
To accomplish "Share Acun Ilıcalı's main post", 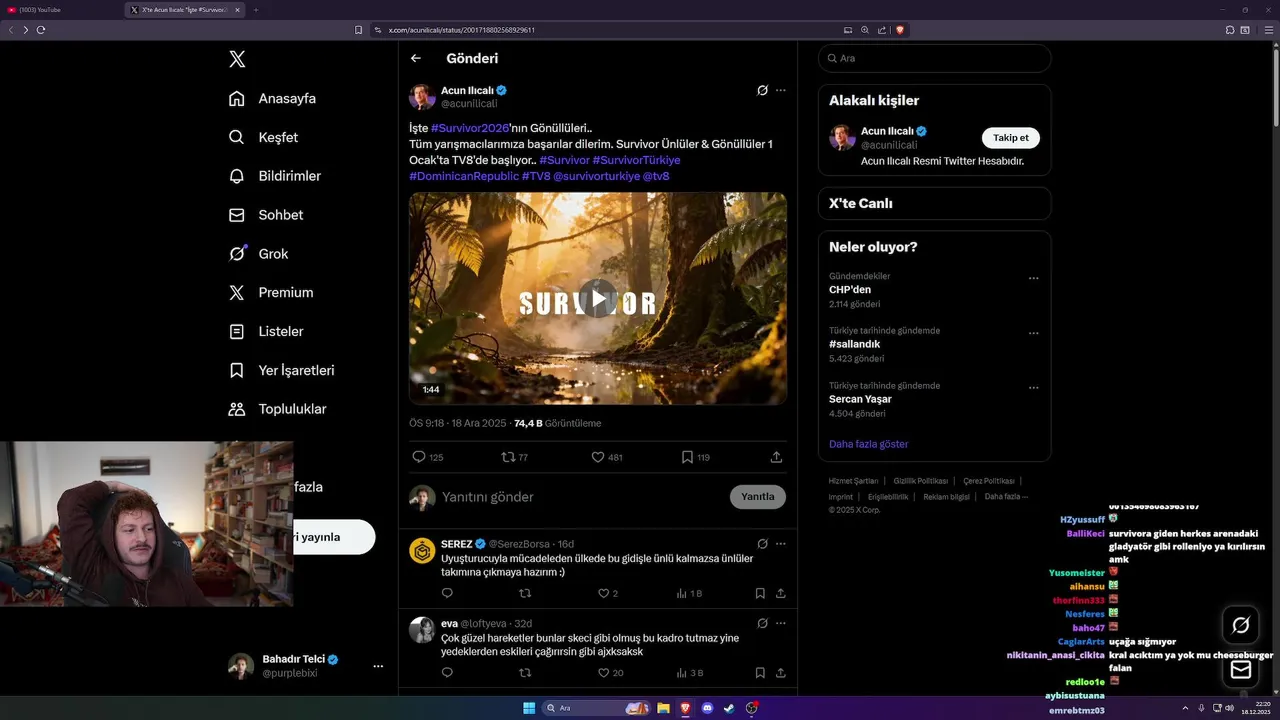I will point(776,457).
